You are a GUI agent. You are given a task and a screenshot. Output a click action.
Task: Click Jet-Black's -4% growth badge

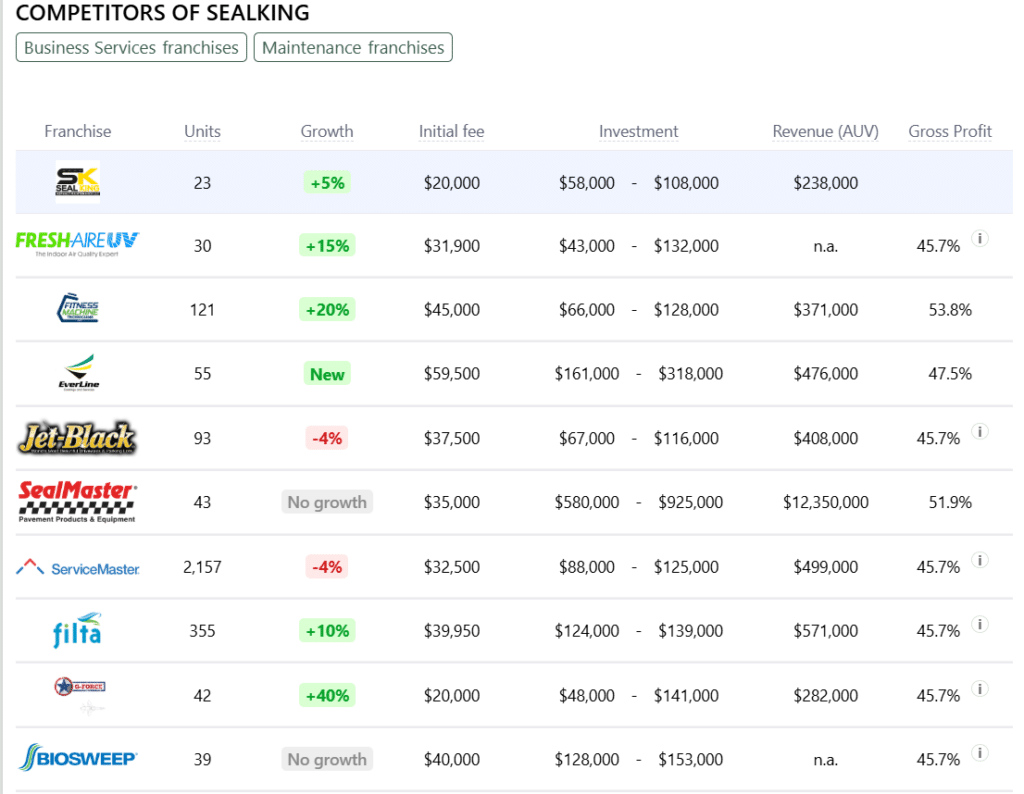327,438
